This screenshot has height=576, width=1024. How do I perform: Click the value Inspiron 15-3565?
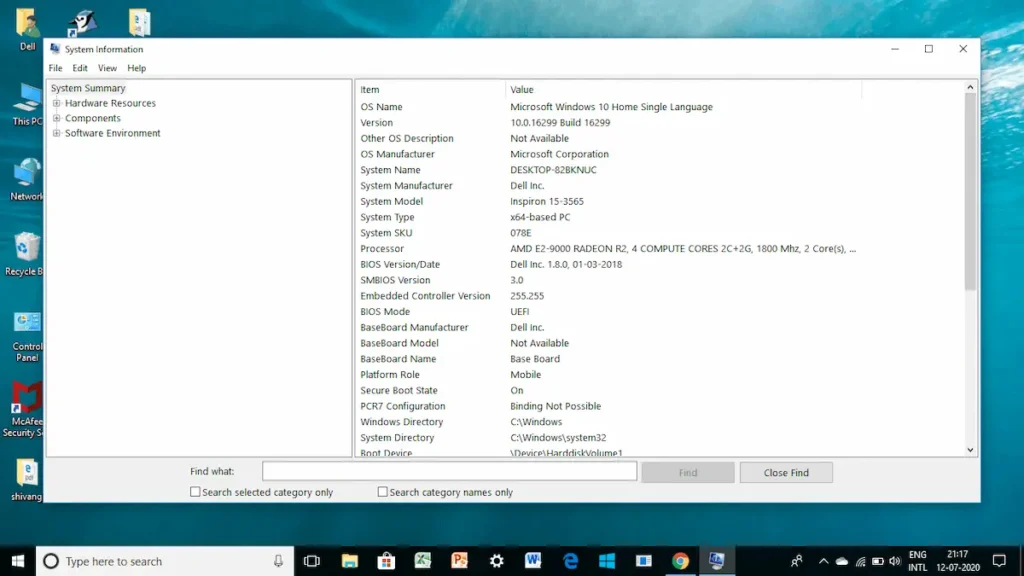(547, 201)
